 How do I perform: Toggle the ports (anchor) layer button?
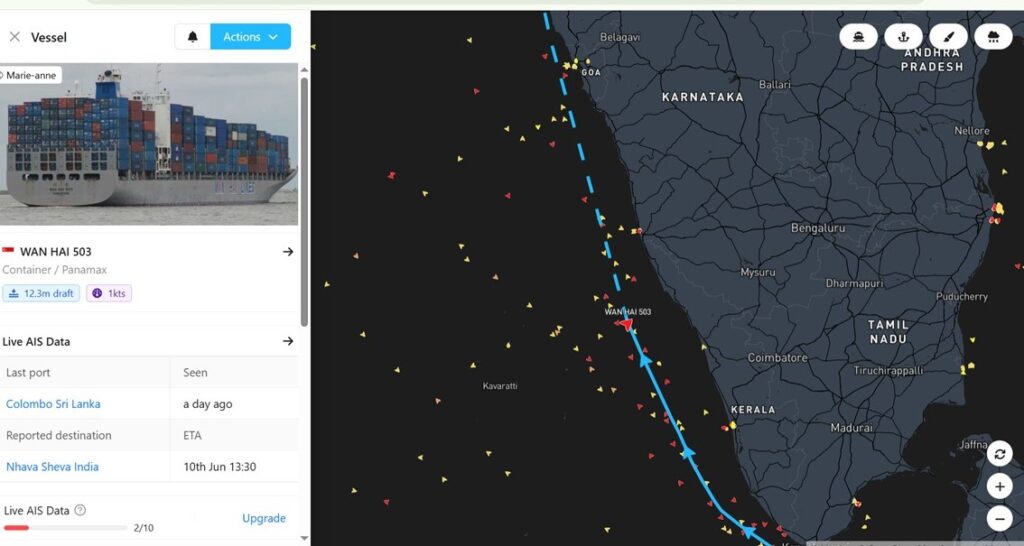[904, 37]
